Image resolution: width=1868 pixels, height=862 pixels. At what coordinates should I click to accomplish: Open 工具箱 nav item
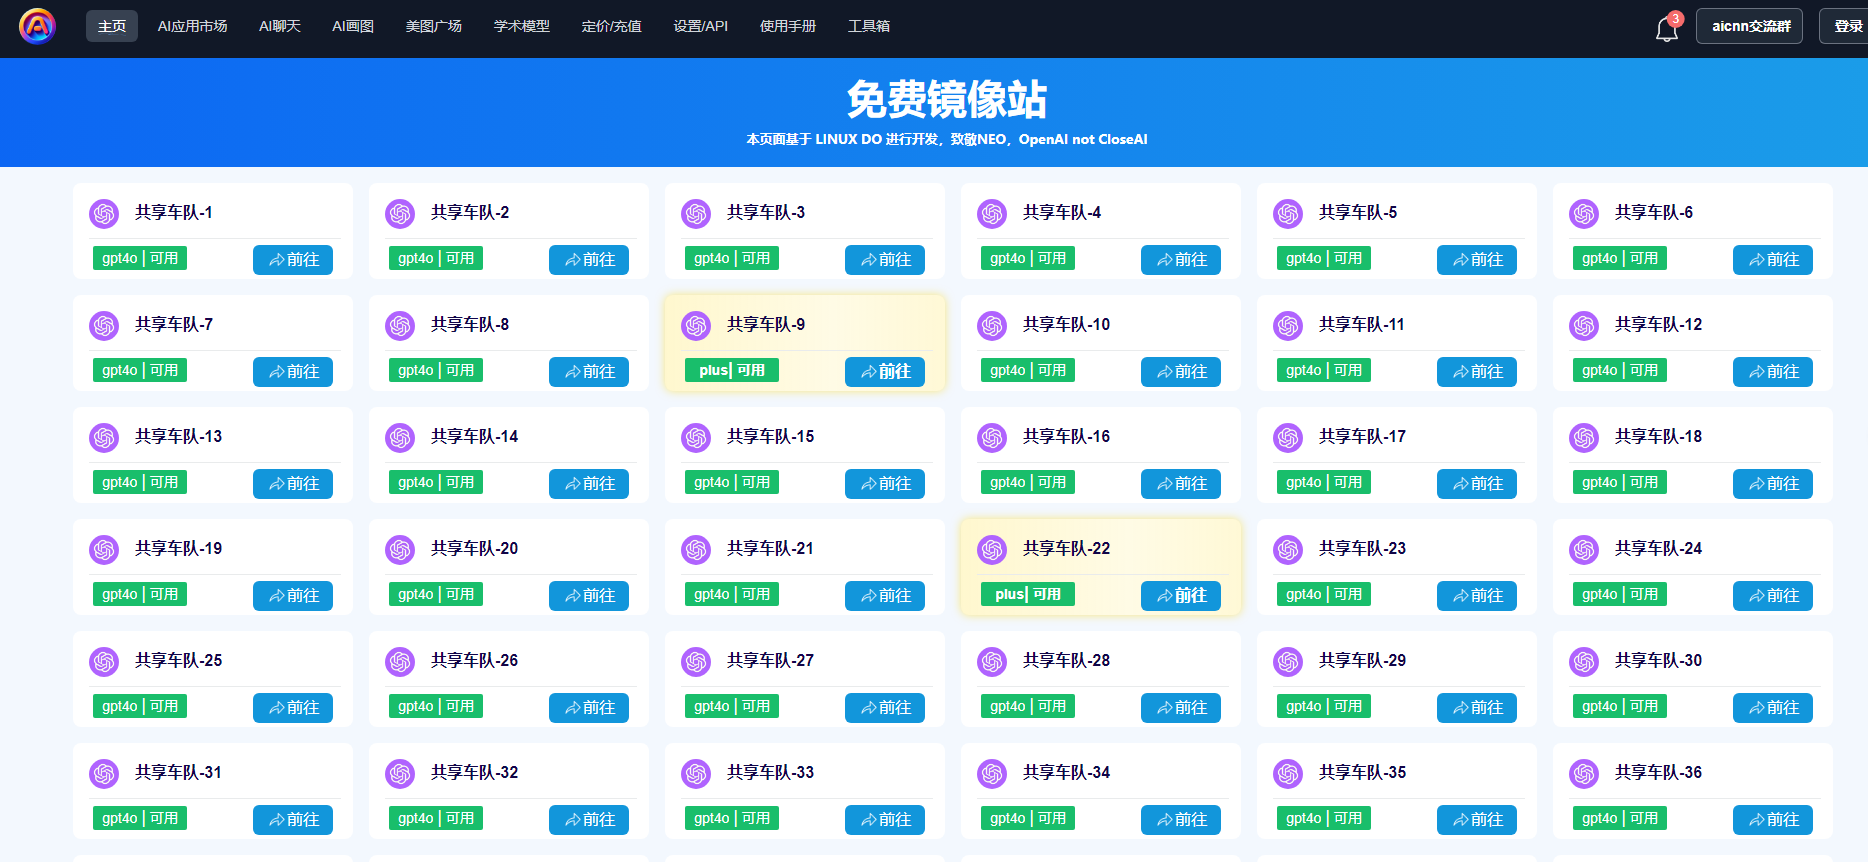[x=869, y=26]
